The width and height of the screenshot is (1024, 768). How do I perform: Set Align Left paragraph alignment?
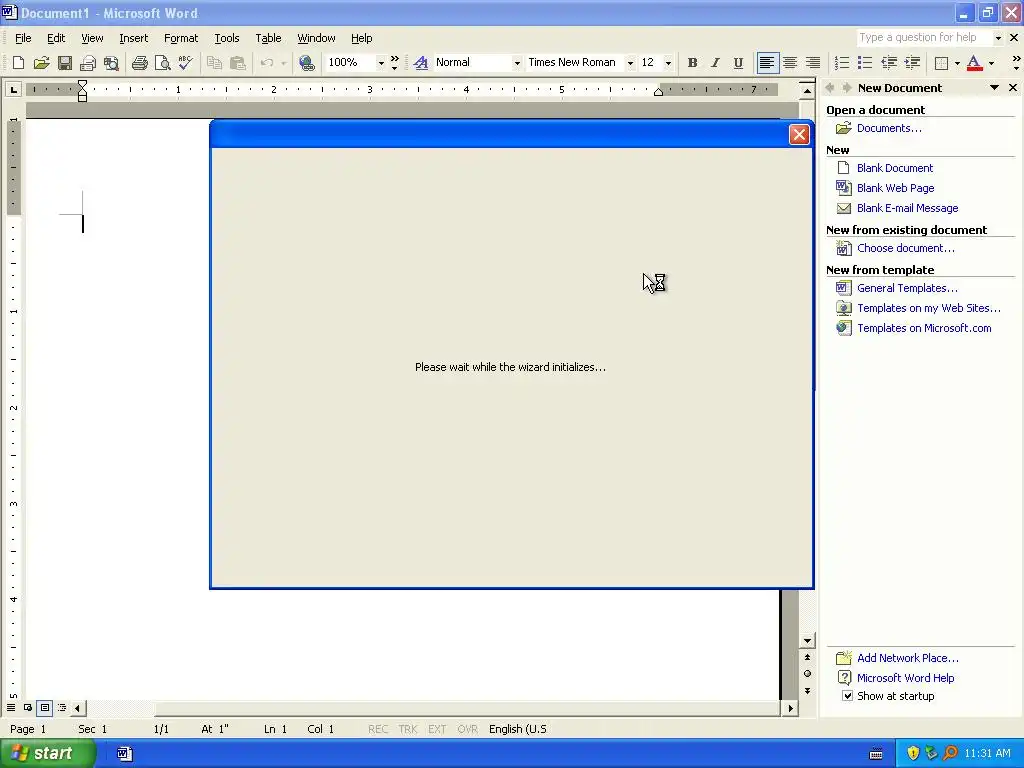pyautogui.click(x=767, y=63)
